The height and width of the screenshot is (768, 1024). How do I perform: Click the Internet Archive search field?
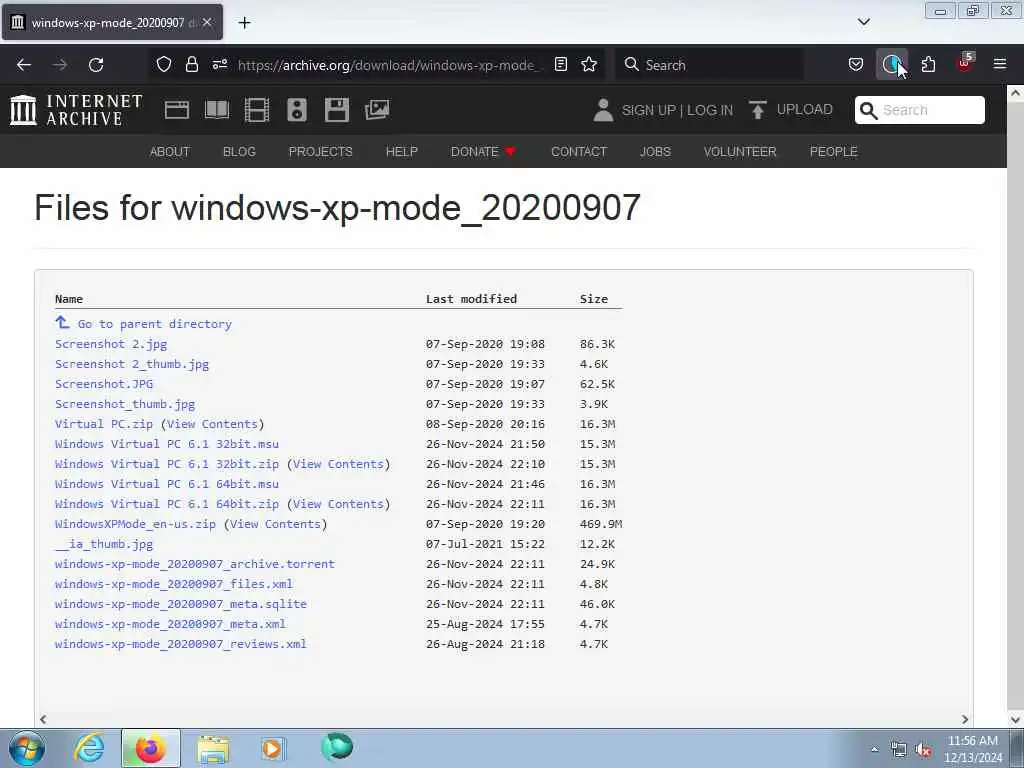click(x=920, y=110)
